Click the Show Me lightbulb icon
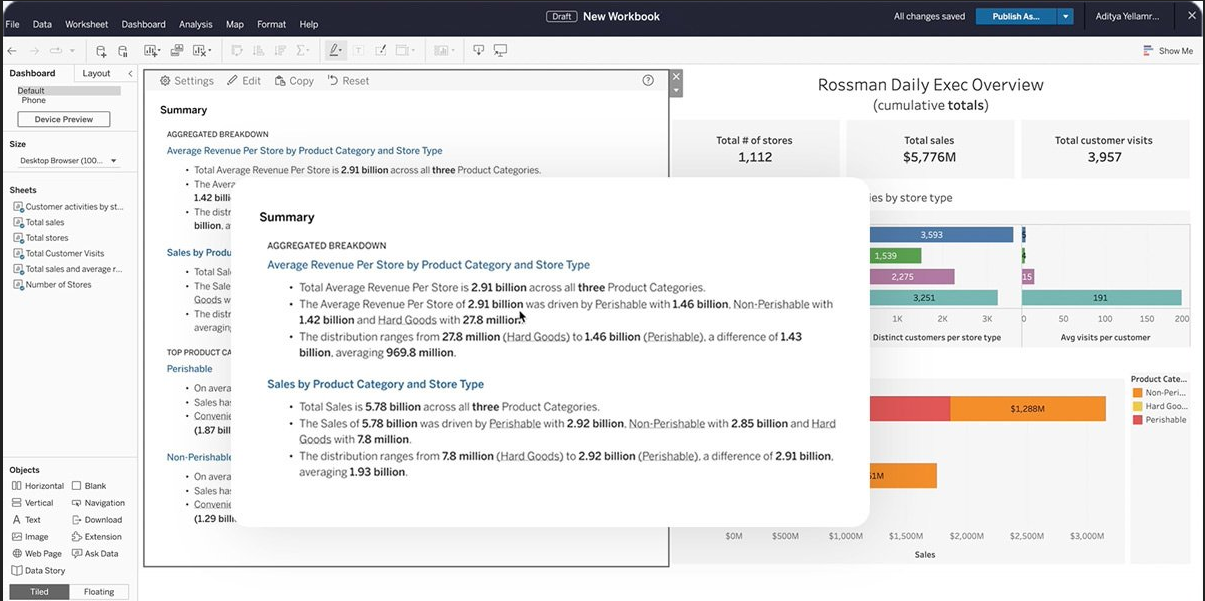Image resolution: width=1205 pixels, height=601 pixels. tap(1146, 51)
